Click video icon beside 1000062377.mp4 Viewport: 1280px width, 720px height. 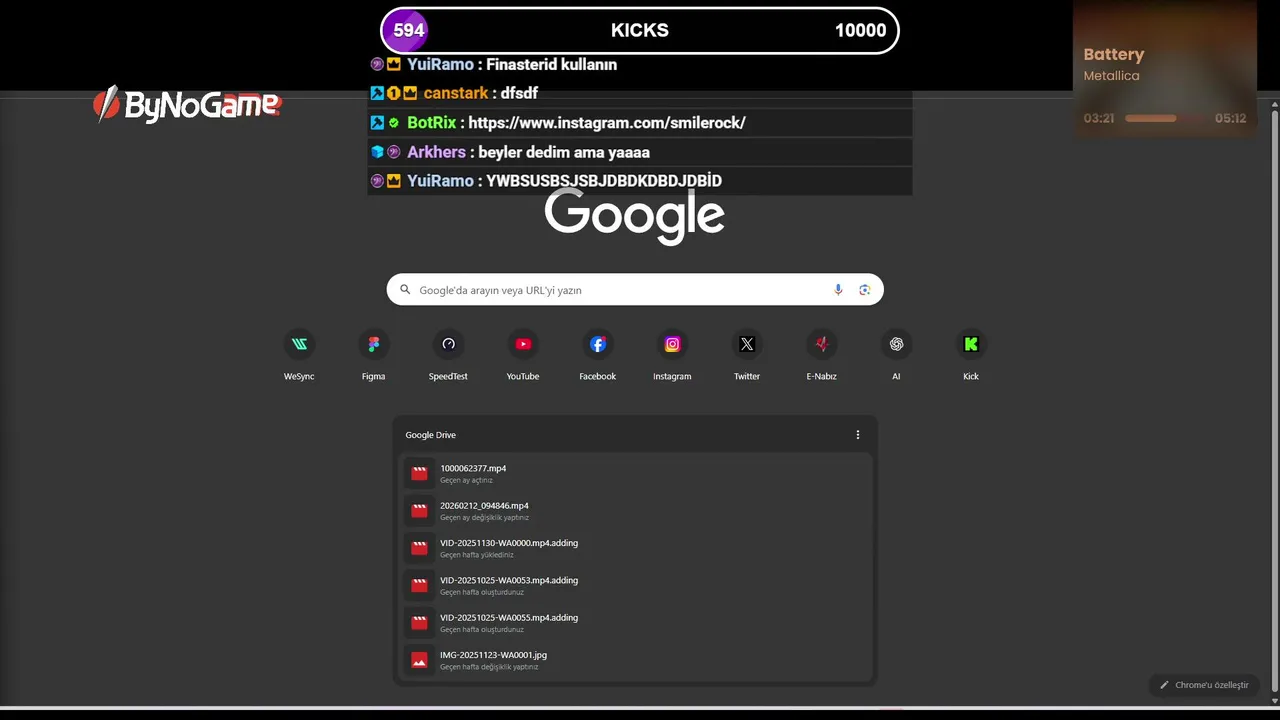click(x=419, y=473)
